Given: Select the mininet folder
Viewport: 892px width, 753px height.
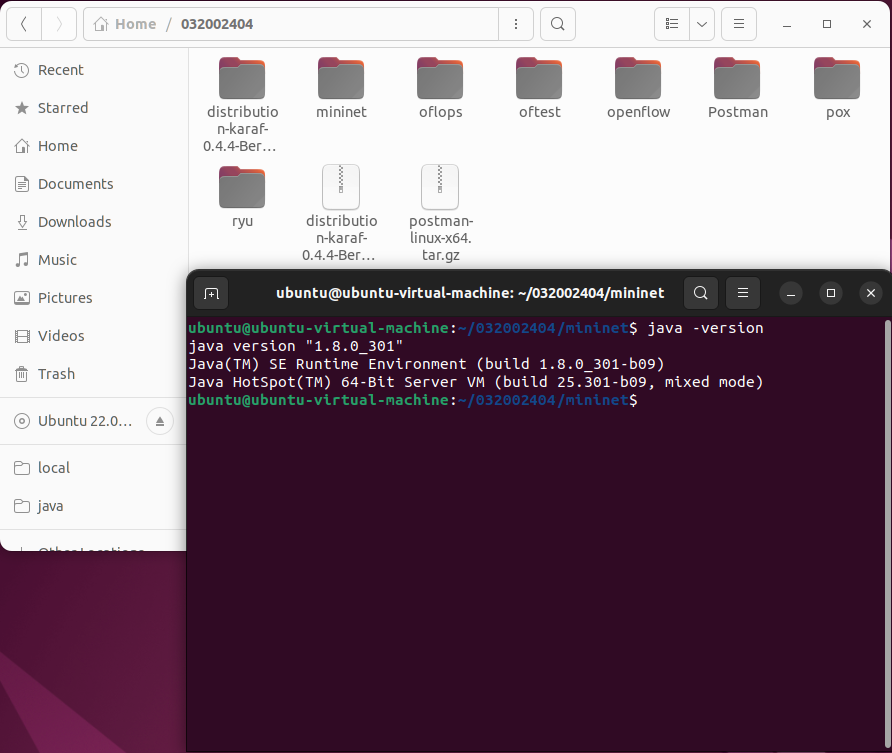Looking at the screenshot, I should (x=341, y=88).
